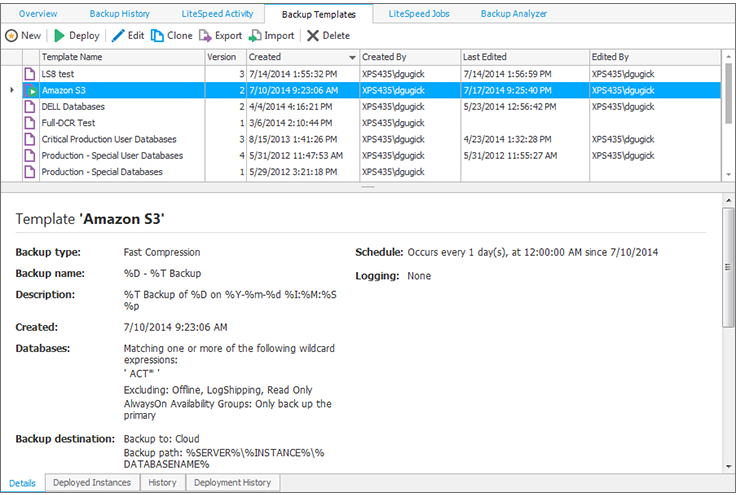
Task: Select the Full-DCR Test template name
Action: click(x=69, y=123)
